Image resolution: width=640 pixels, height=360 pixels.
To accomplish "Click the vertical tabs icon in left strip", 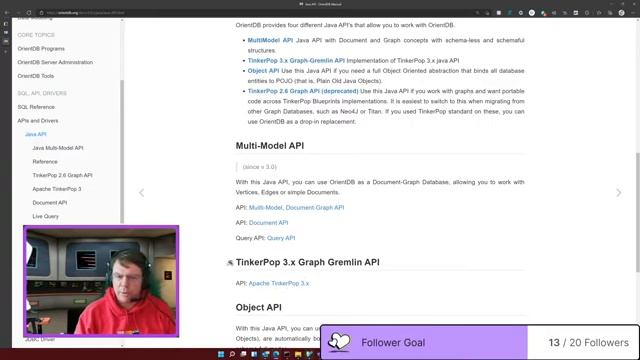I will click(6, 24).
